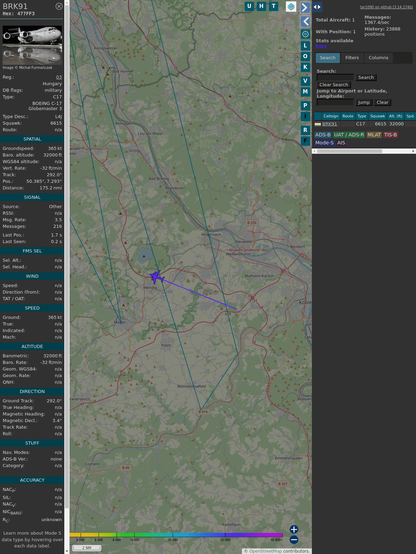
Task: Click the Clear Search button
Action: [x=334, y=85]
